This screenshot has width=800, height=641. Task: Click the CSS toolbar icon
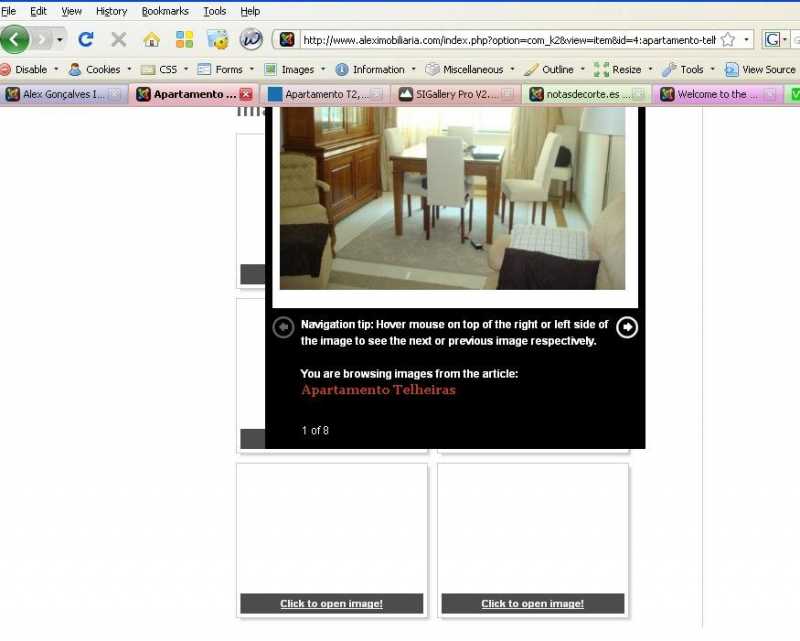point(148,69)
